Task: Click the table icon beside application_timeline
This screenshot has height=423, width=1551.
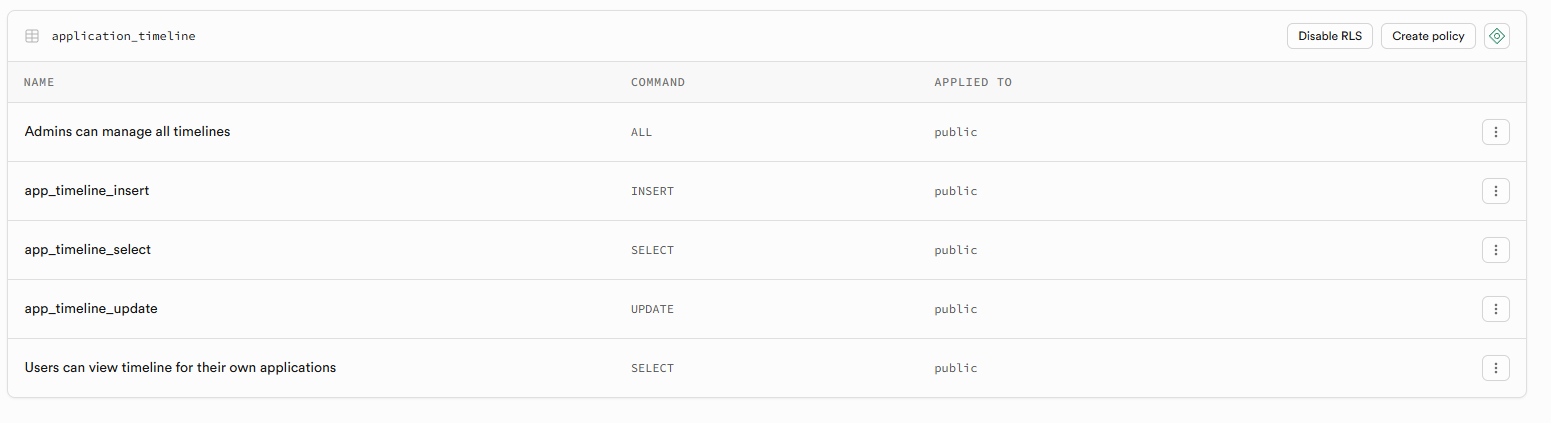Action: point(32,36)
